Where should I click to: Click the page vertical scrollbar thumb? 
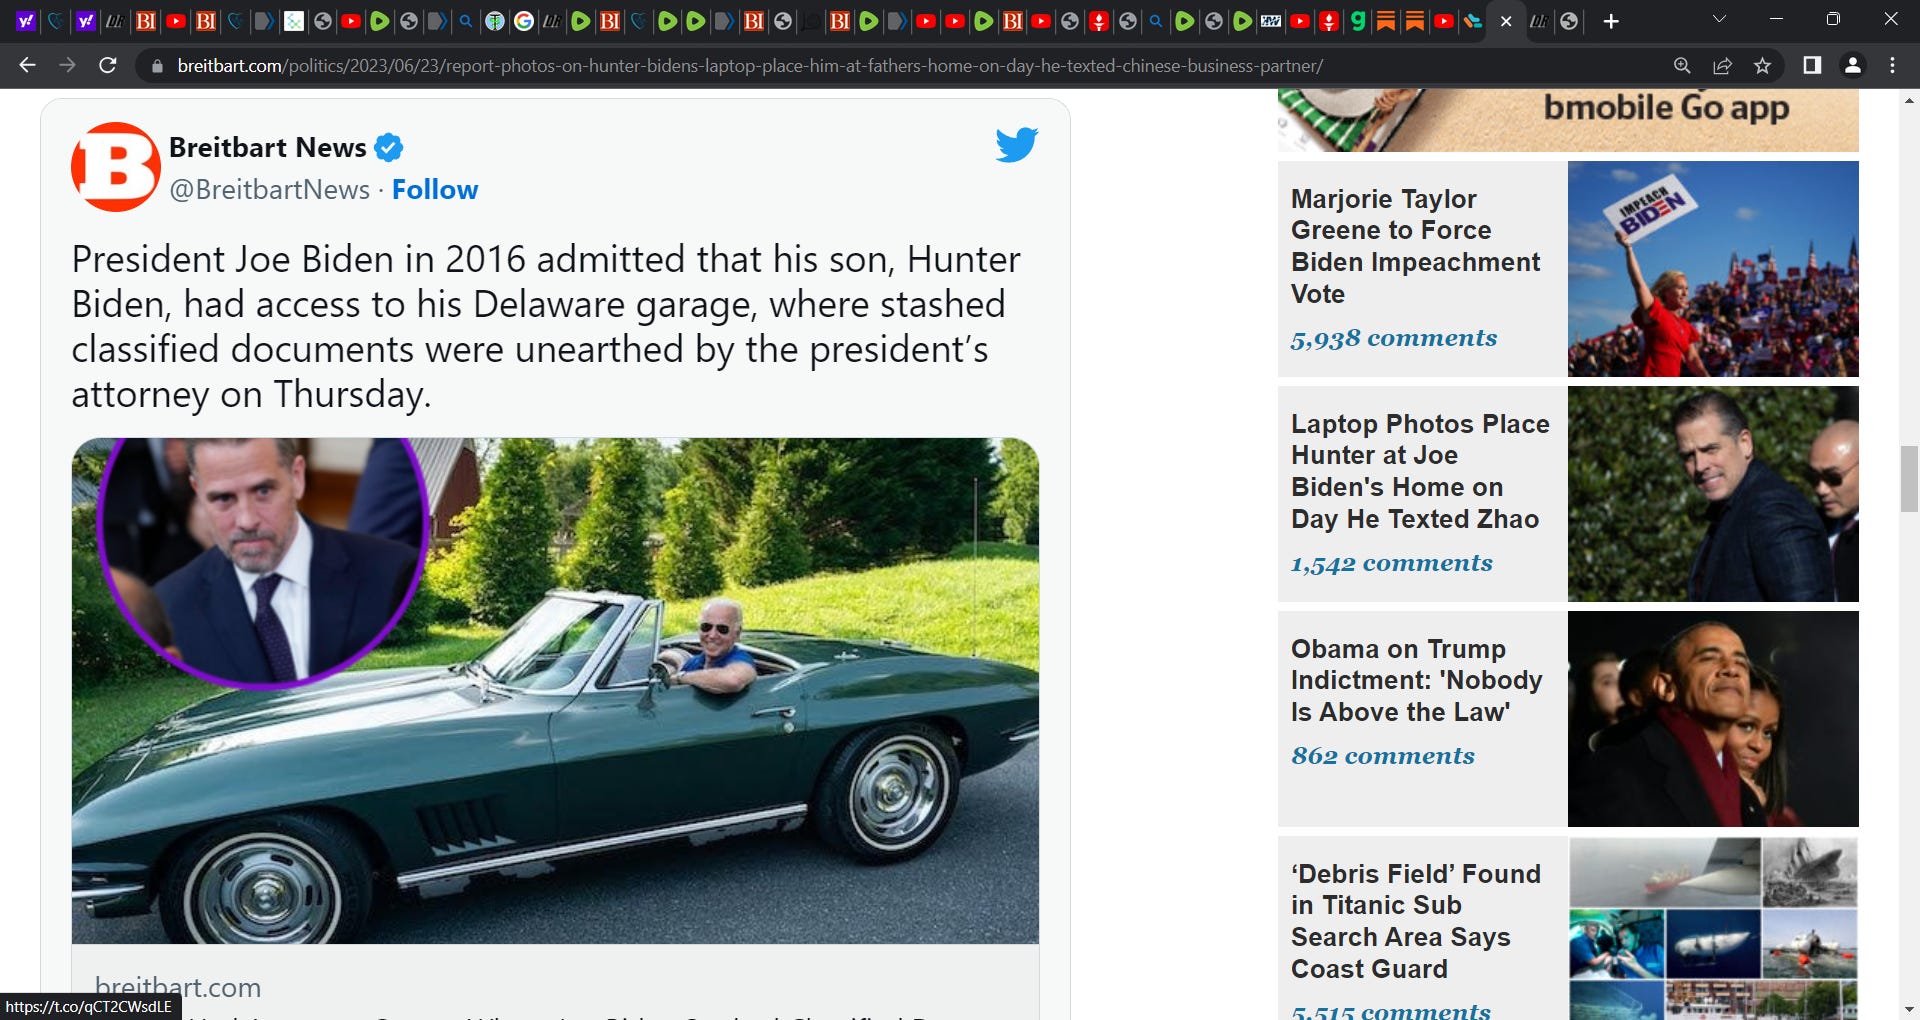1909,479
